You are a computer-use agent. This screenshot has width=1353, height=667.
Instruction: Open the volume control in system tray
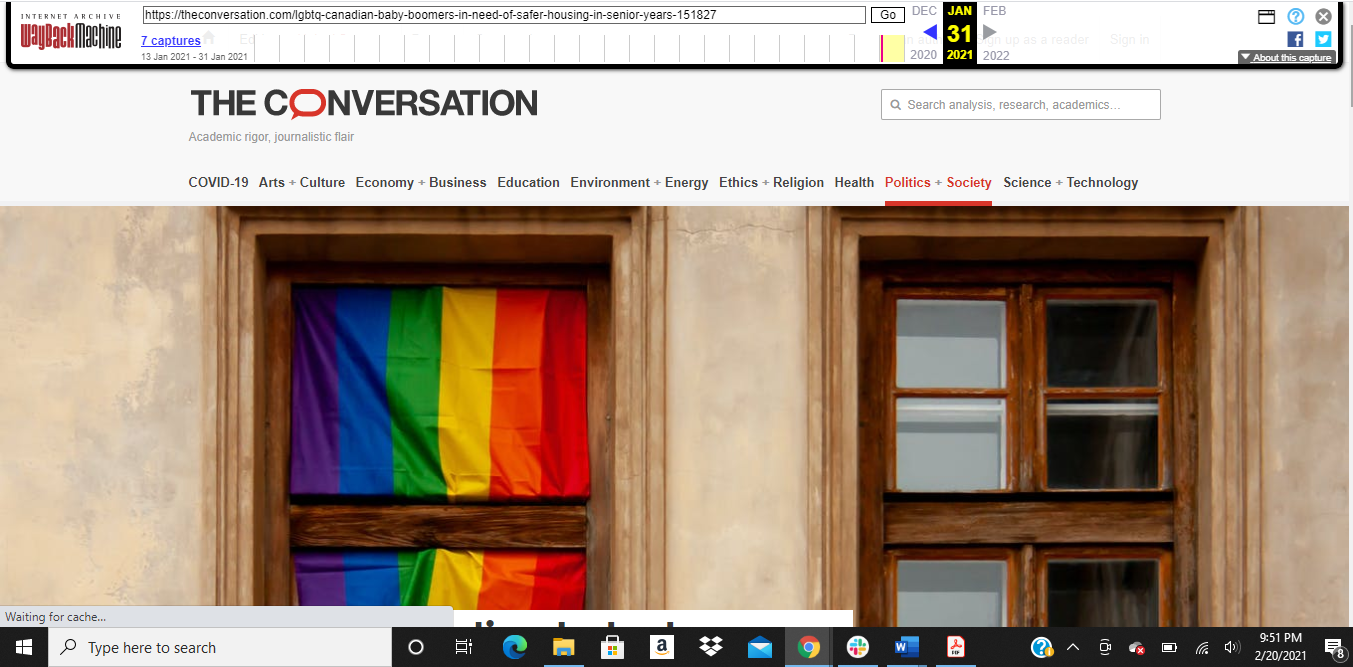pos(1232,647)
